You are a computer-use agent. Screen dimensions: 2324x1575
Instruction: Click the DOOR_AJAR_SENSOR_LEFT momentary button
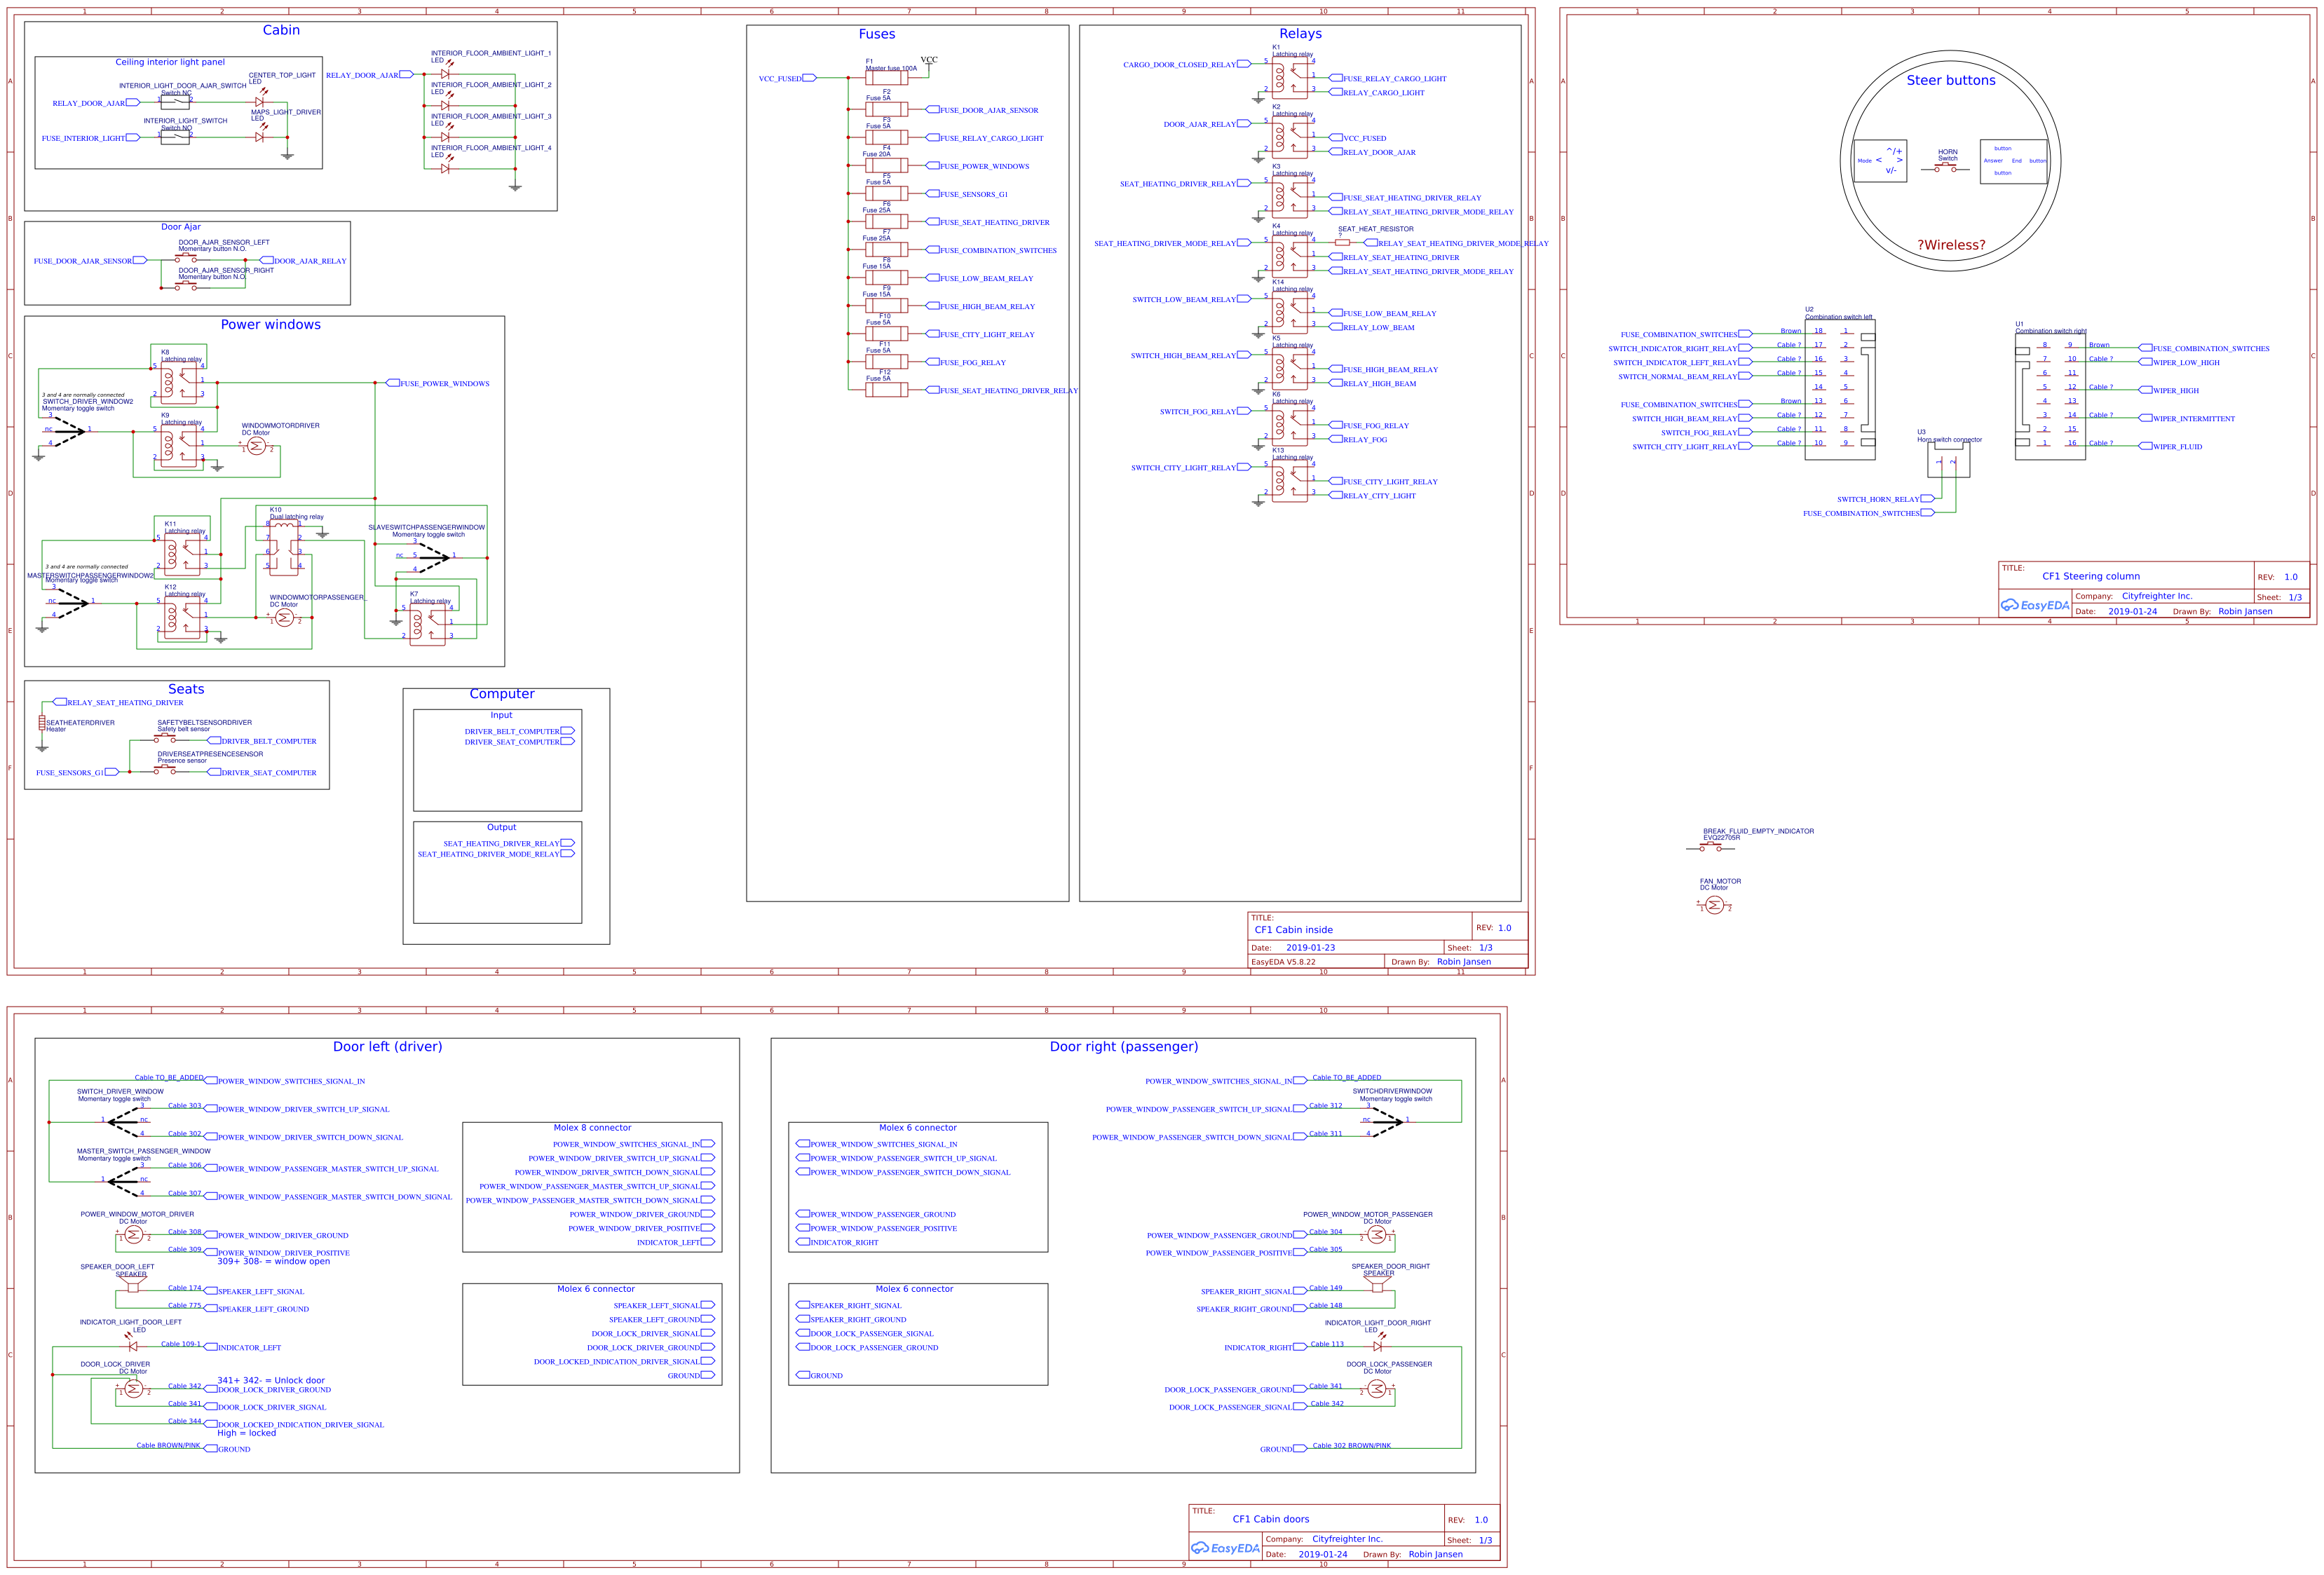point(186,258)
